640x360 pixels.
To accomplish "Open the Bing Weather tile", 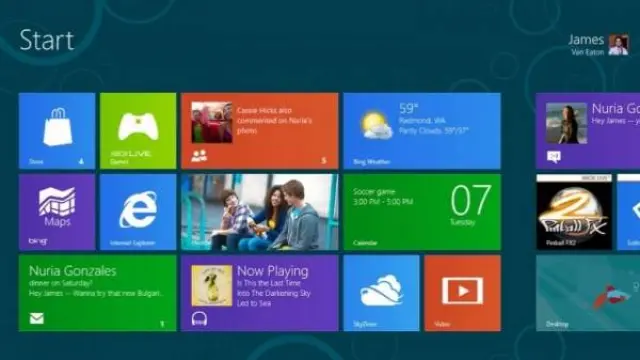I will tap(422, 131).
